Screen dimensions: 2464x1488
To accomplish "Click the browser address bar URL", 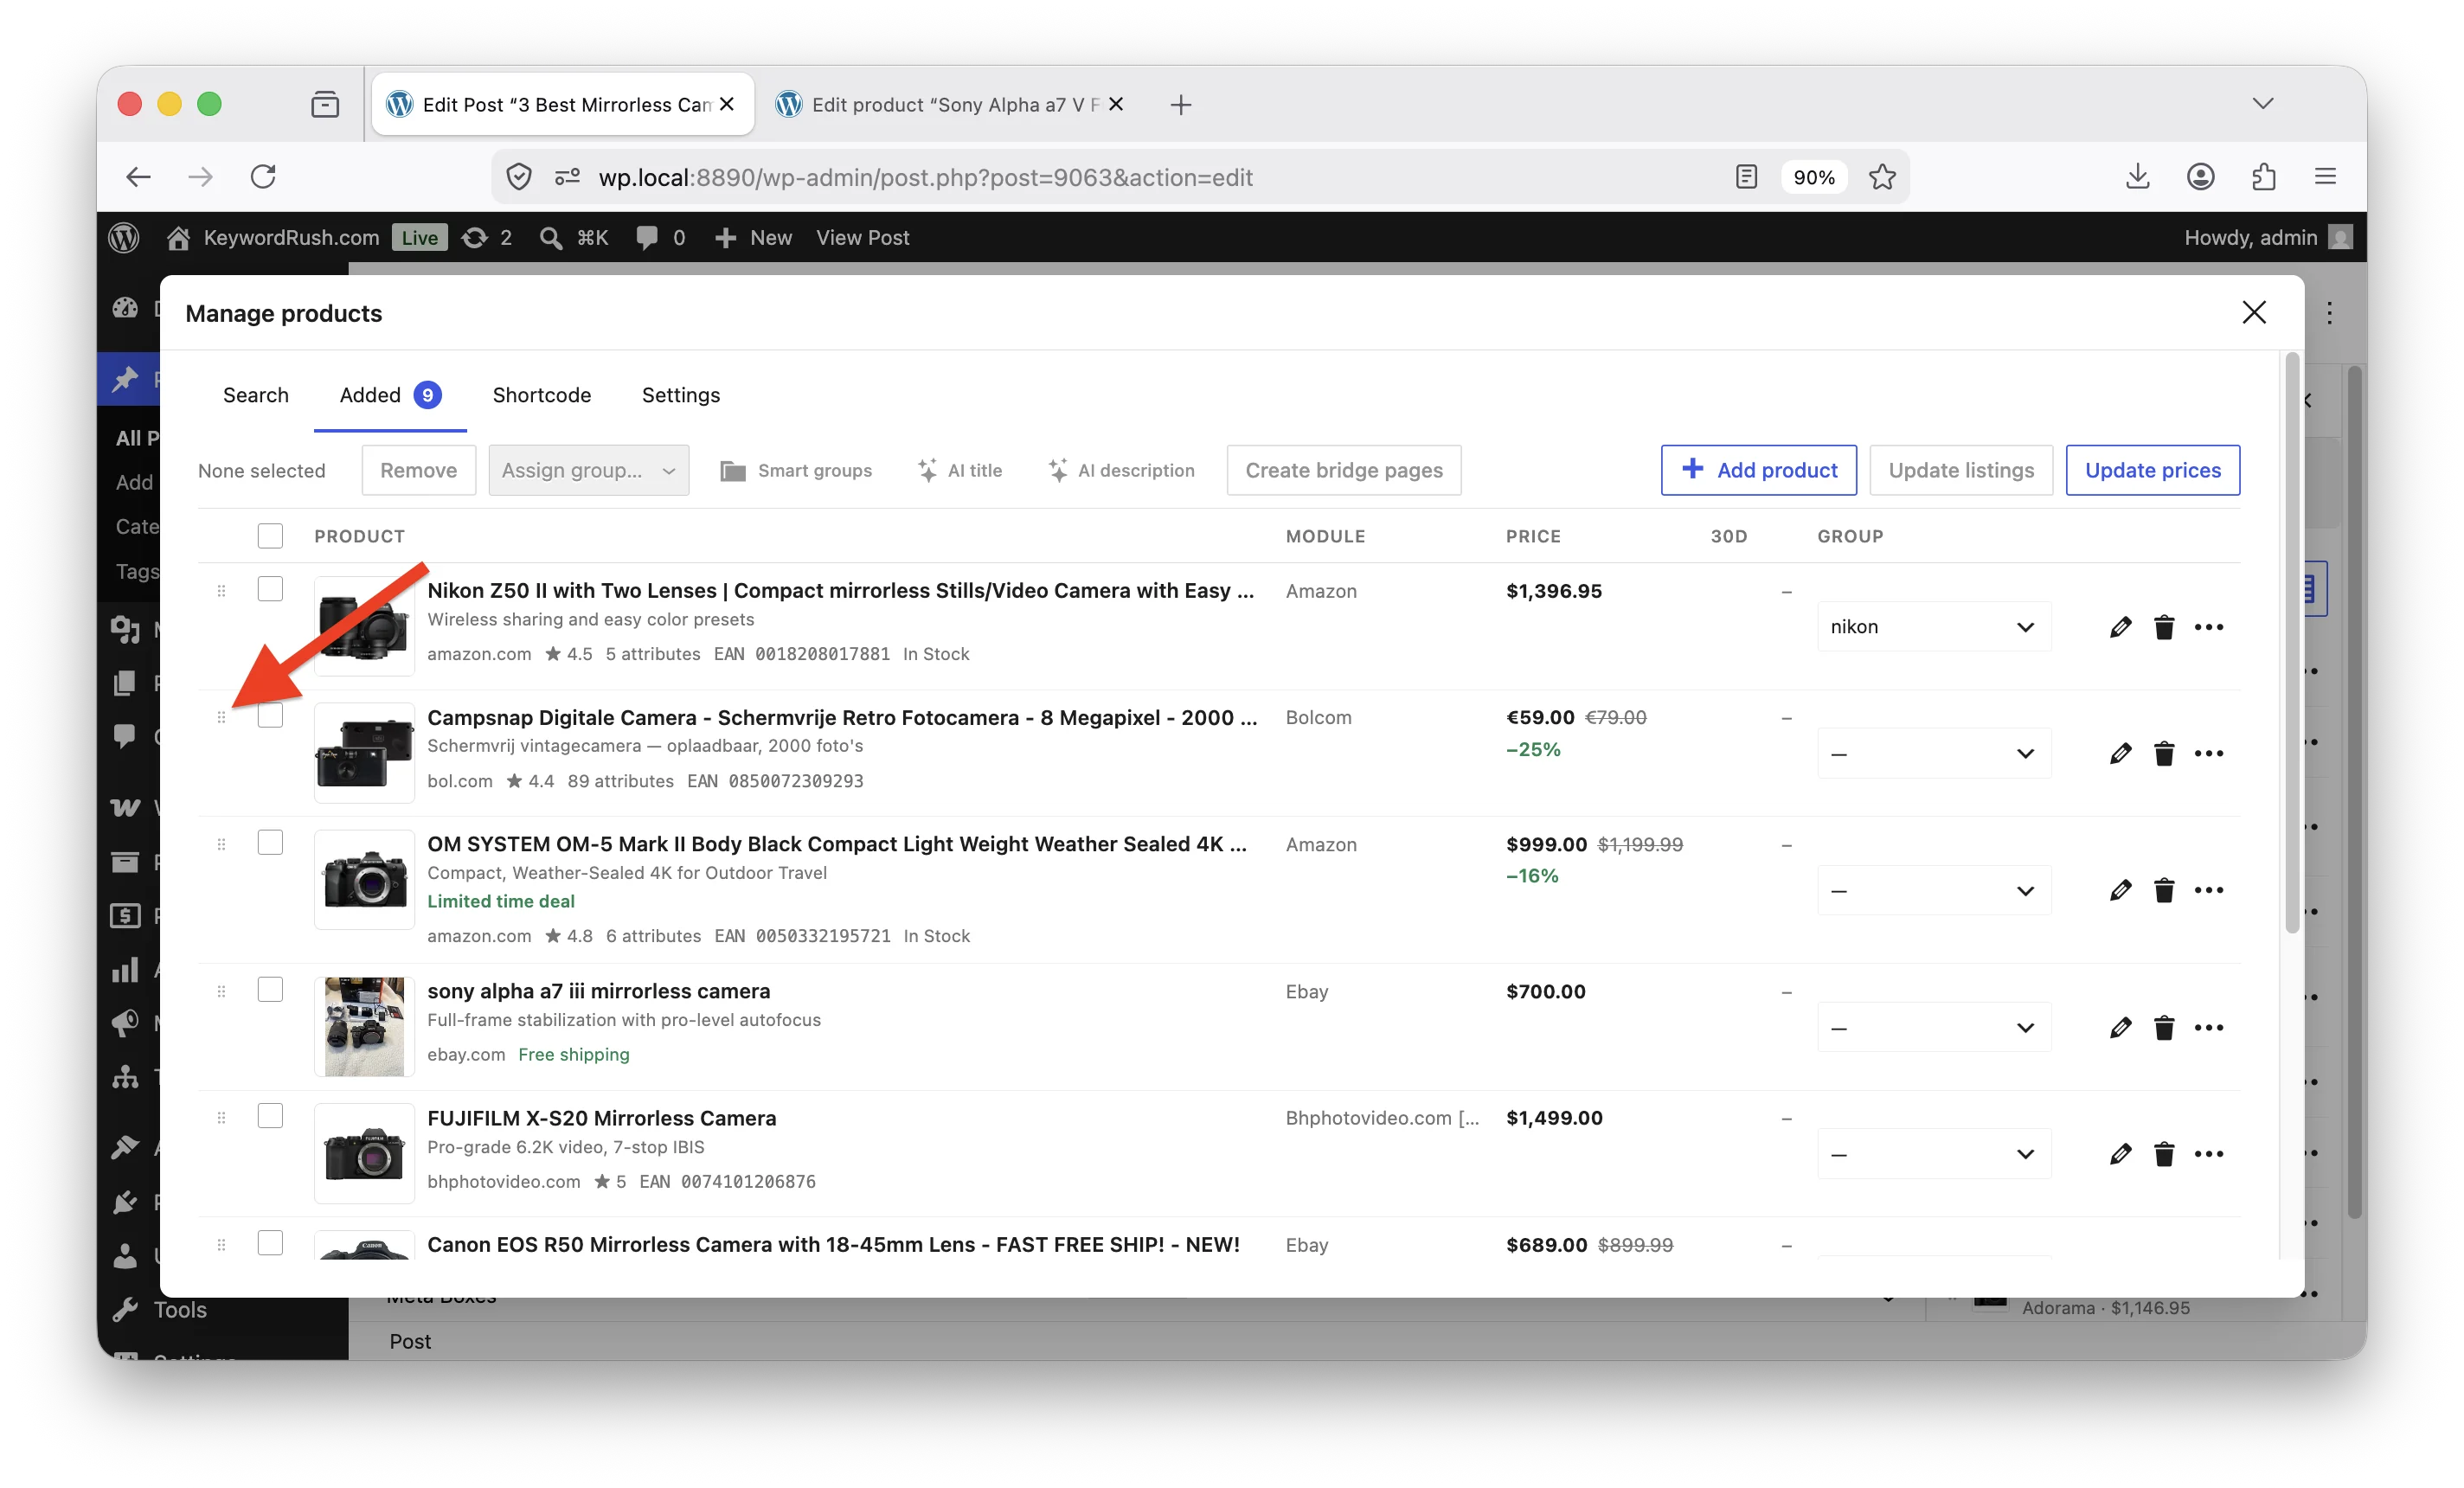I will (x=925, y=177).
